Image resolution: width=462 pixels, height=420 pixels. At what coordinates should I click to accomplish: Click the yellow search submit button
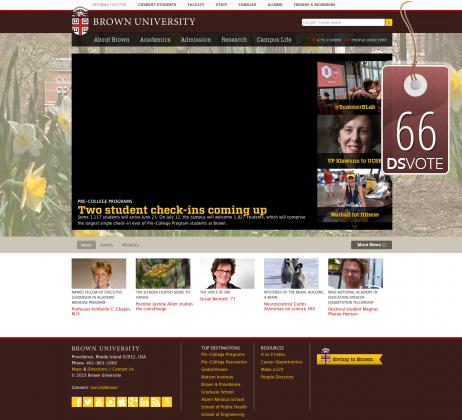coord(389,22)
